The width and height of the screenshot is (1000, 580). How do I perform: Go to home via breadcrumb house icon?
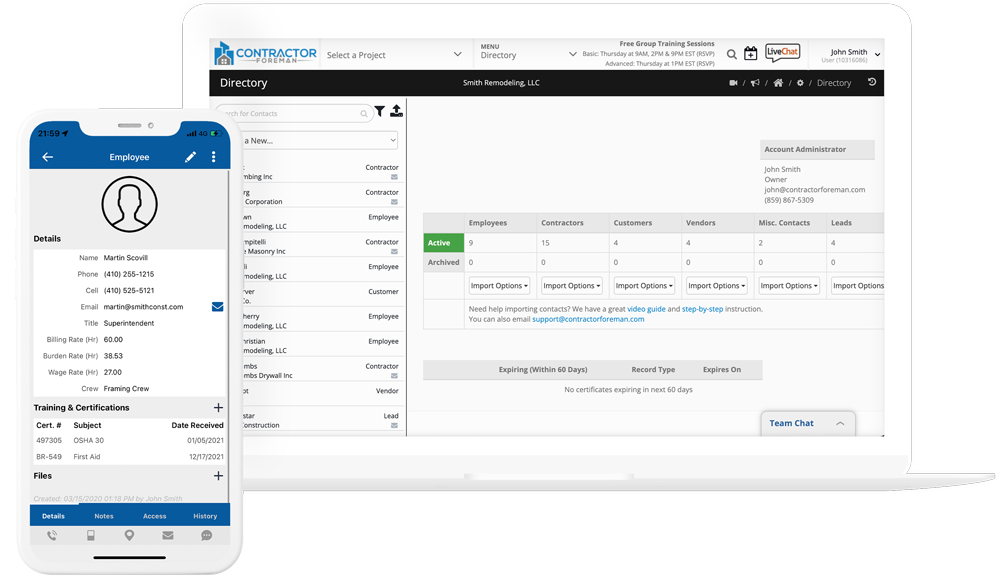[x=778, y=83]
